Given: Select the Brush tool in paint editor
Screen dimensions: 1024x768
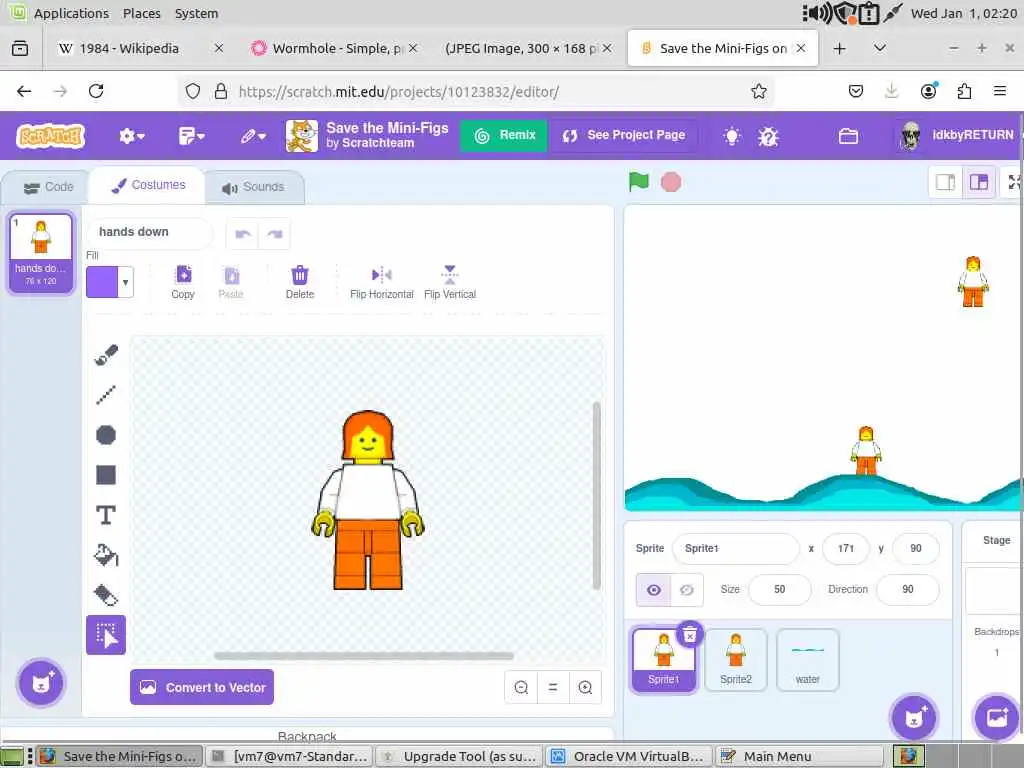Looking at the screenshot, I should coord(106,355).
